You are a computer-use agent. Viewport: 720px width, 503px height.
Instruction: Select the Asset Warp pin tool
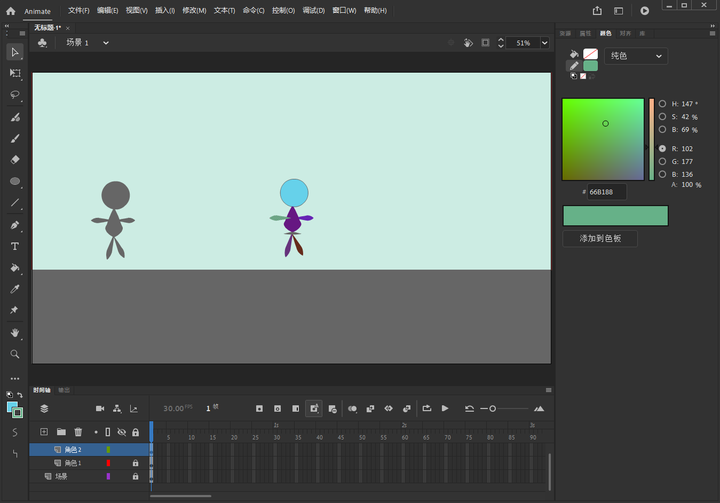tap(15, 310)
